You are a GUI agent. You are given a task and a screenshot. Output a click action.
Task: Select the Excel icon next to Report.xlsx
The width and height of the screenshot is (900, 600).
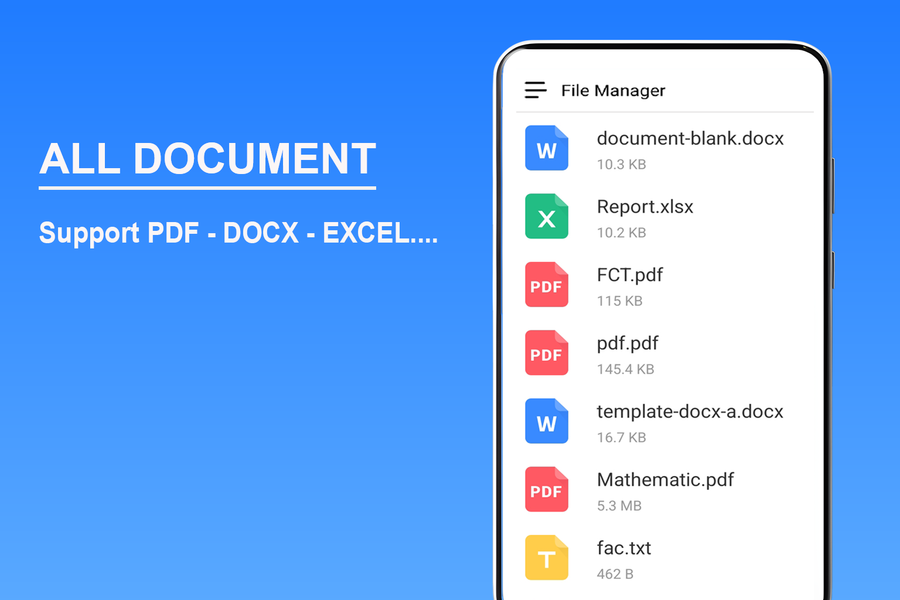click(546, 216)
